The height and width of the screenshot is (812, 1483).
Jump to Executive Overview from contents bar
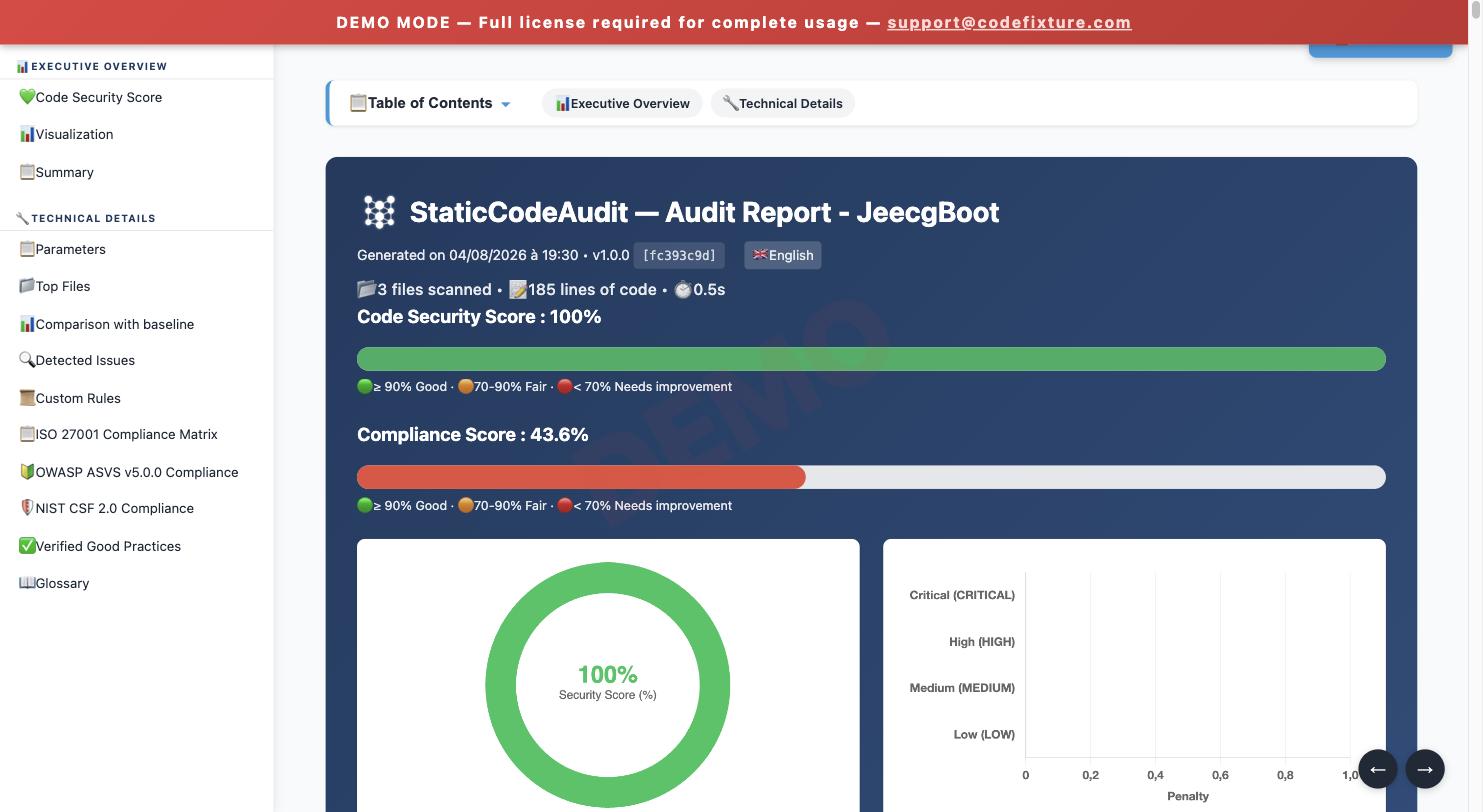click(622, 103)
